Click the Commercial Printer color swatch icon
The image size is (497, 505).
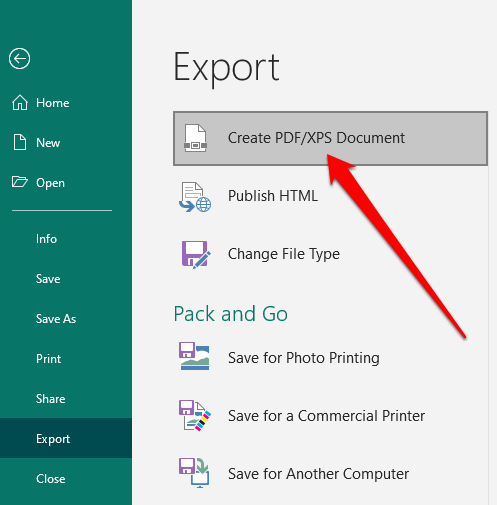point(195,415)
